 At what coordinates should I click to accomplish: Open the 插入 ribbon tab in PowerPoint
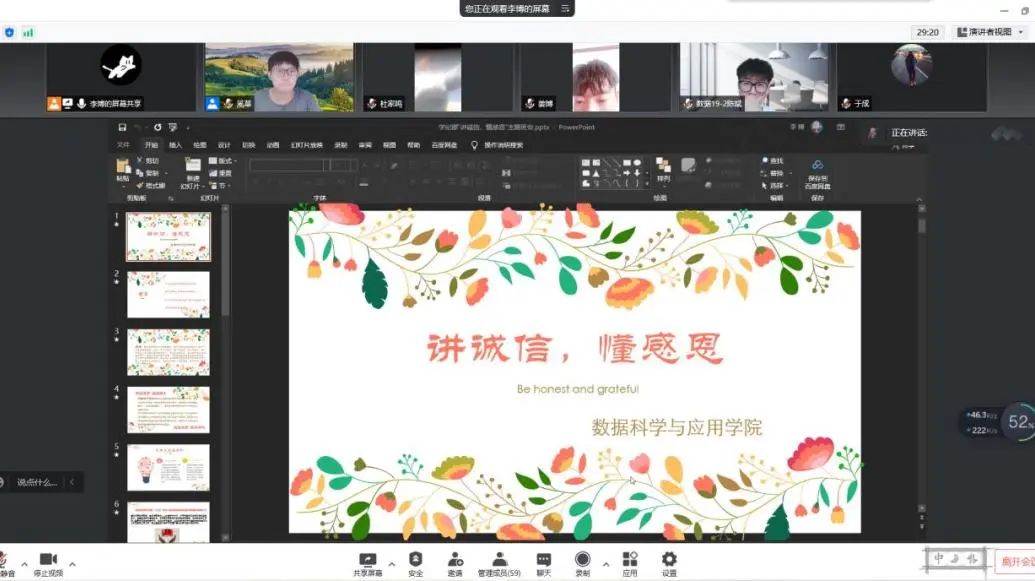tap(176, 145)
